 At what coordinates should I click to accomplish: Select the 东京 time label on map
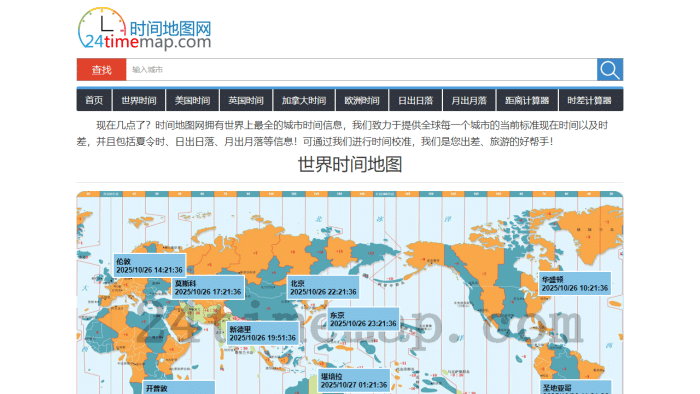tap(363, 319)
